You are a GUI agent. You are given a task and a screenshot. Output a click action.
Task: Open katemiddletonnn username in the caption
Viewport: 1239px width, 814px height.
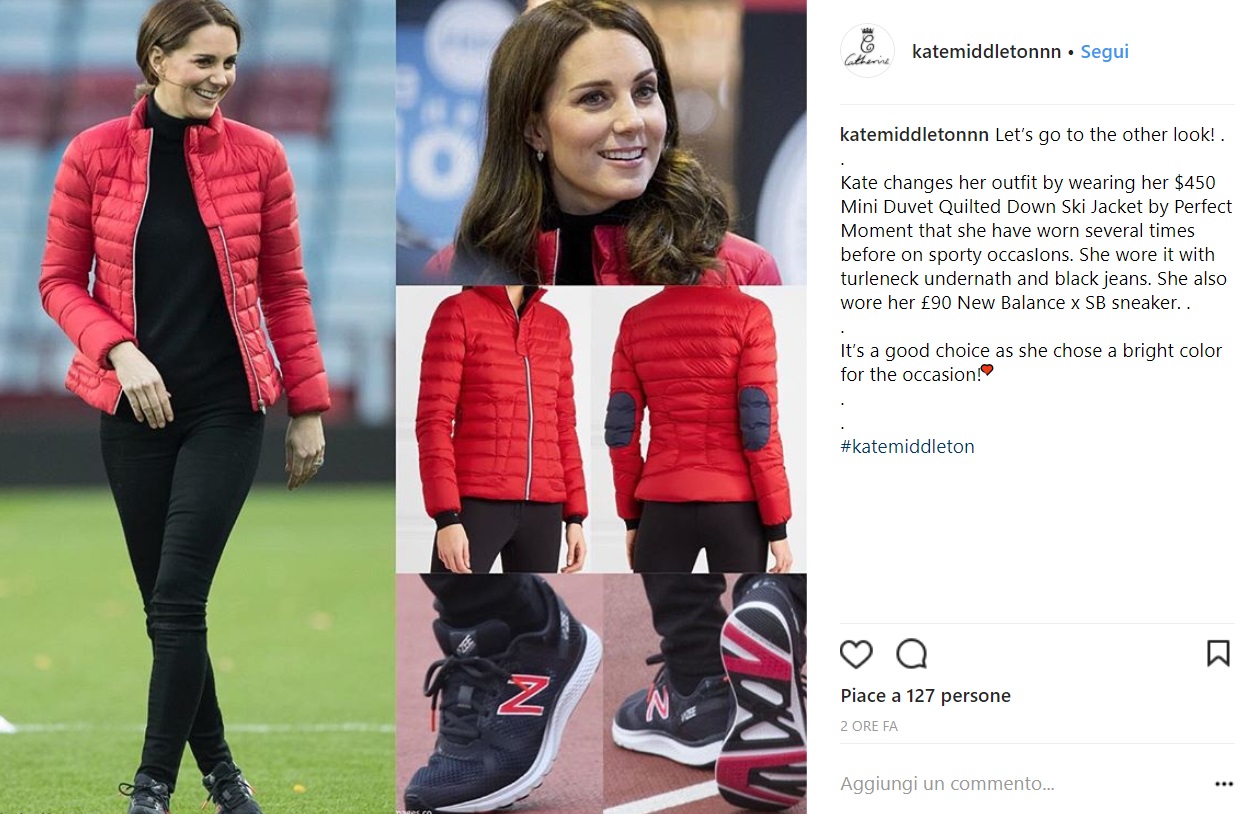point(915,135)
